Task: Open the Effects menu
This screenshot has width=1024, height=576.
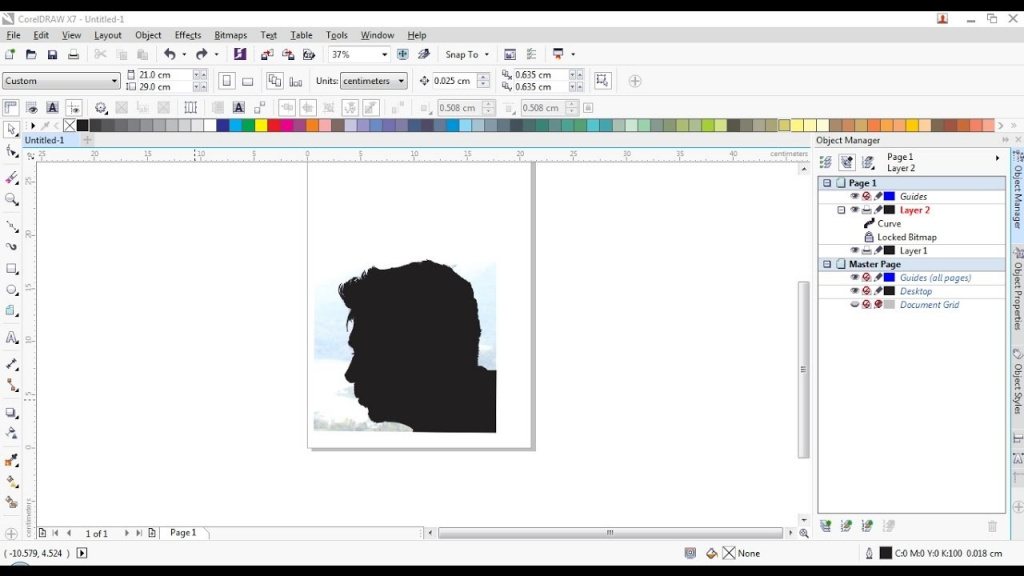Action: click(187, 35)
